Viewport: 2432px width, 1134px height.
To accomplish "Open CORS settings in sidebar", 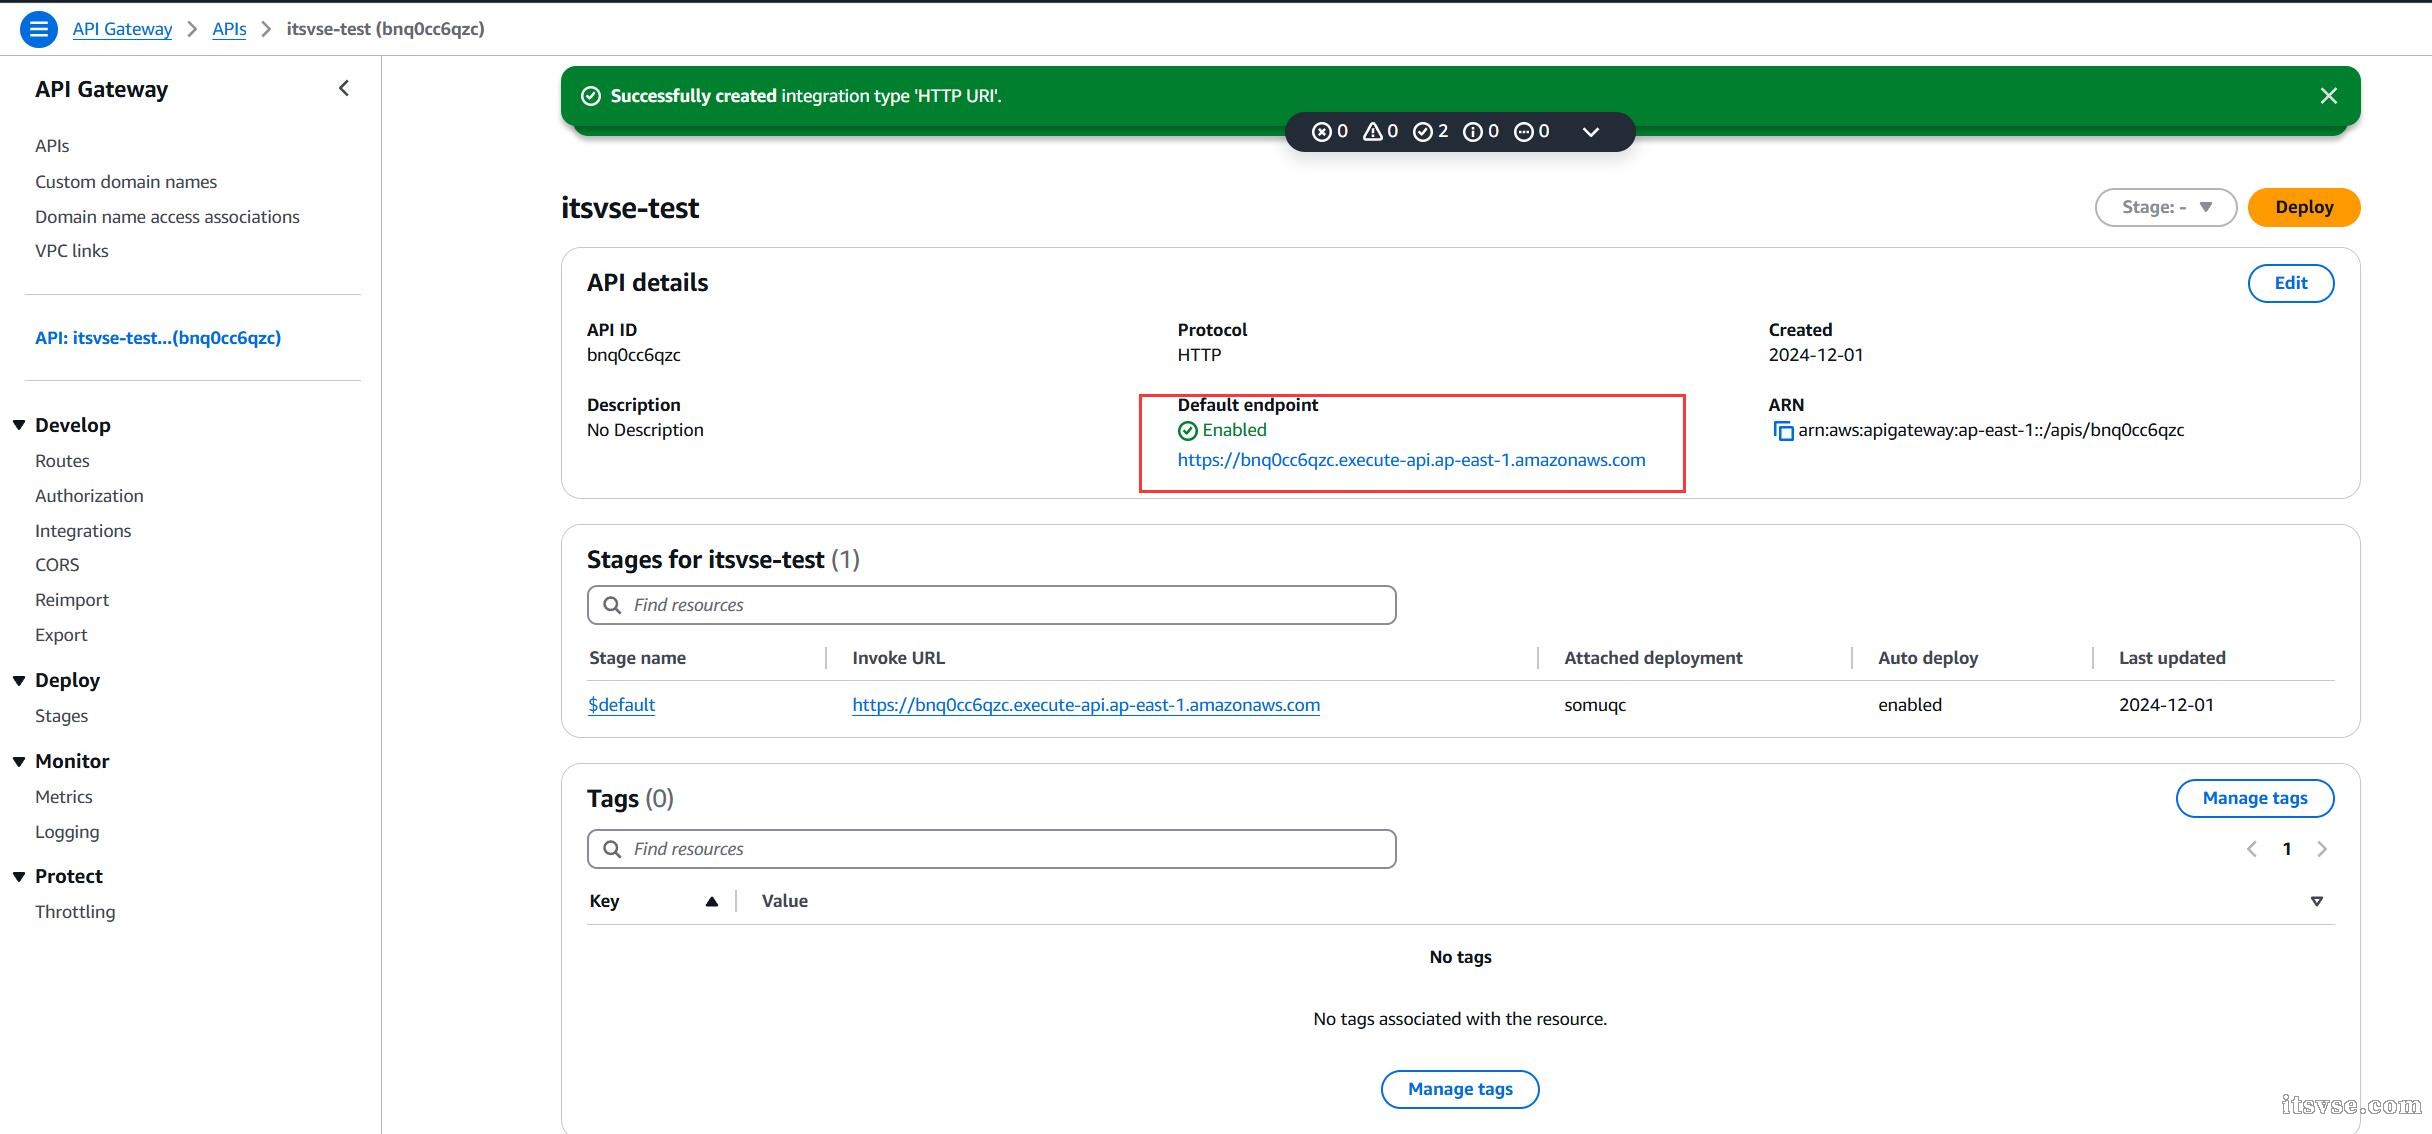I will click(x=57, y=565).
